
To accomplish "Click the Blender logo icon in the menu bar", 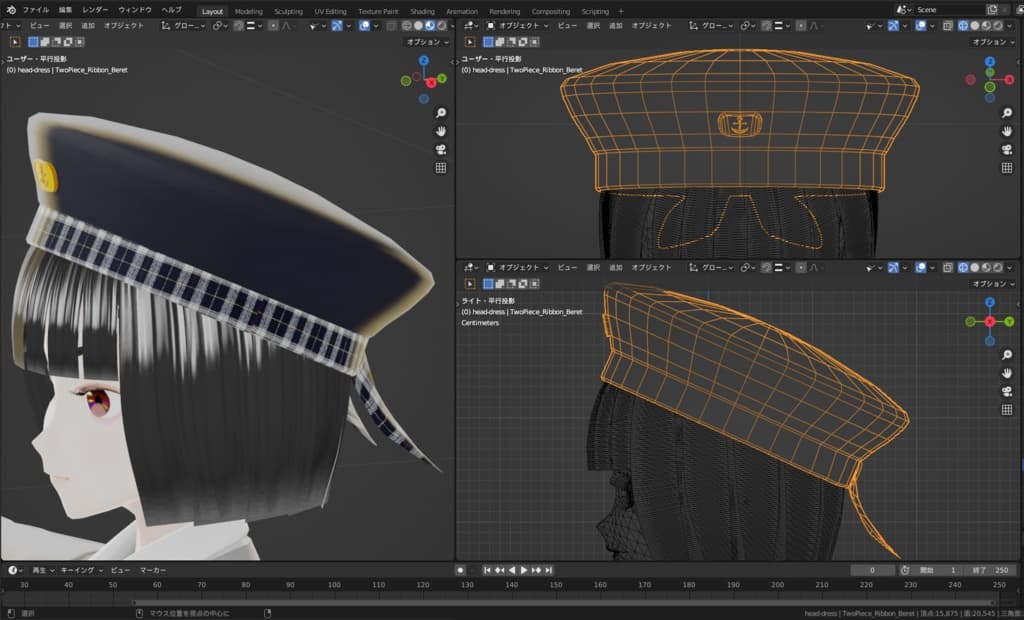I will click(x=10, y=10).
